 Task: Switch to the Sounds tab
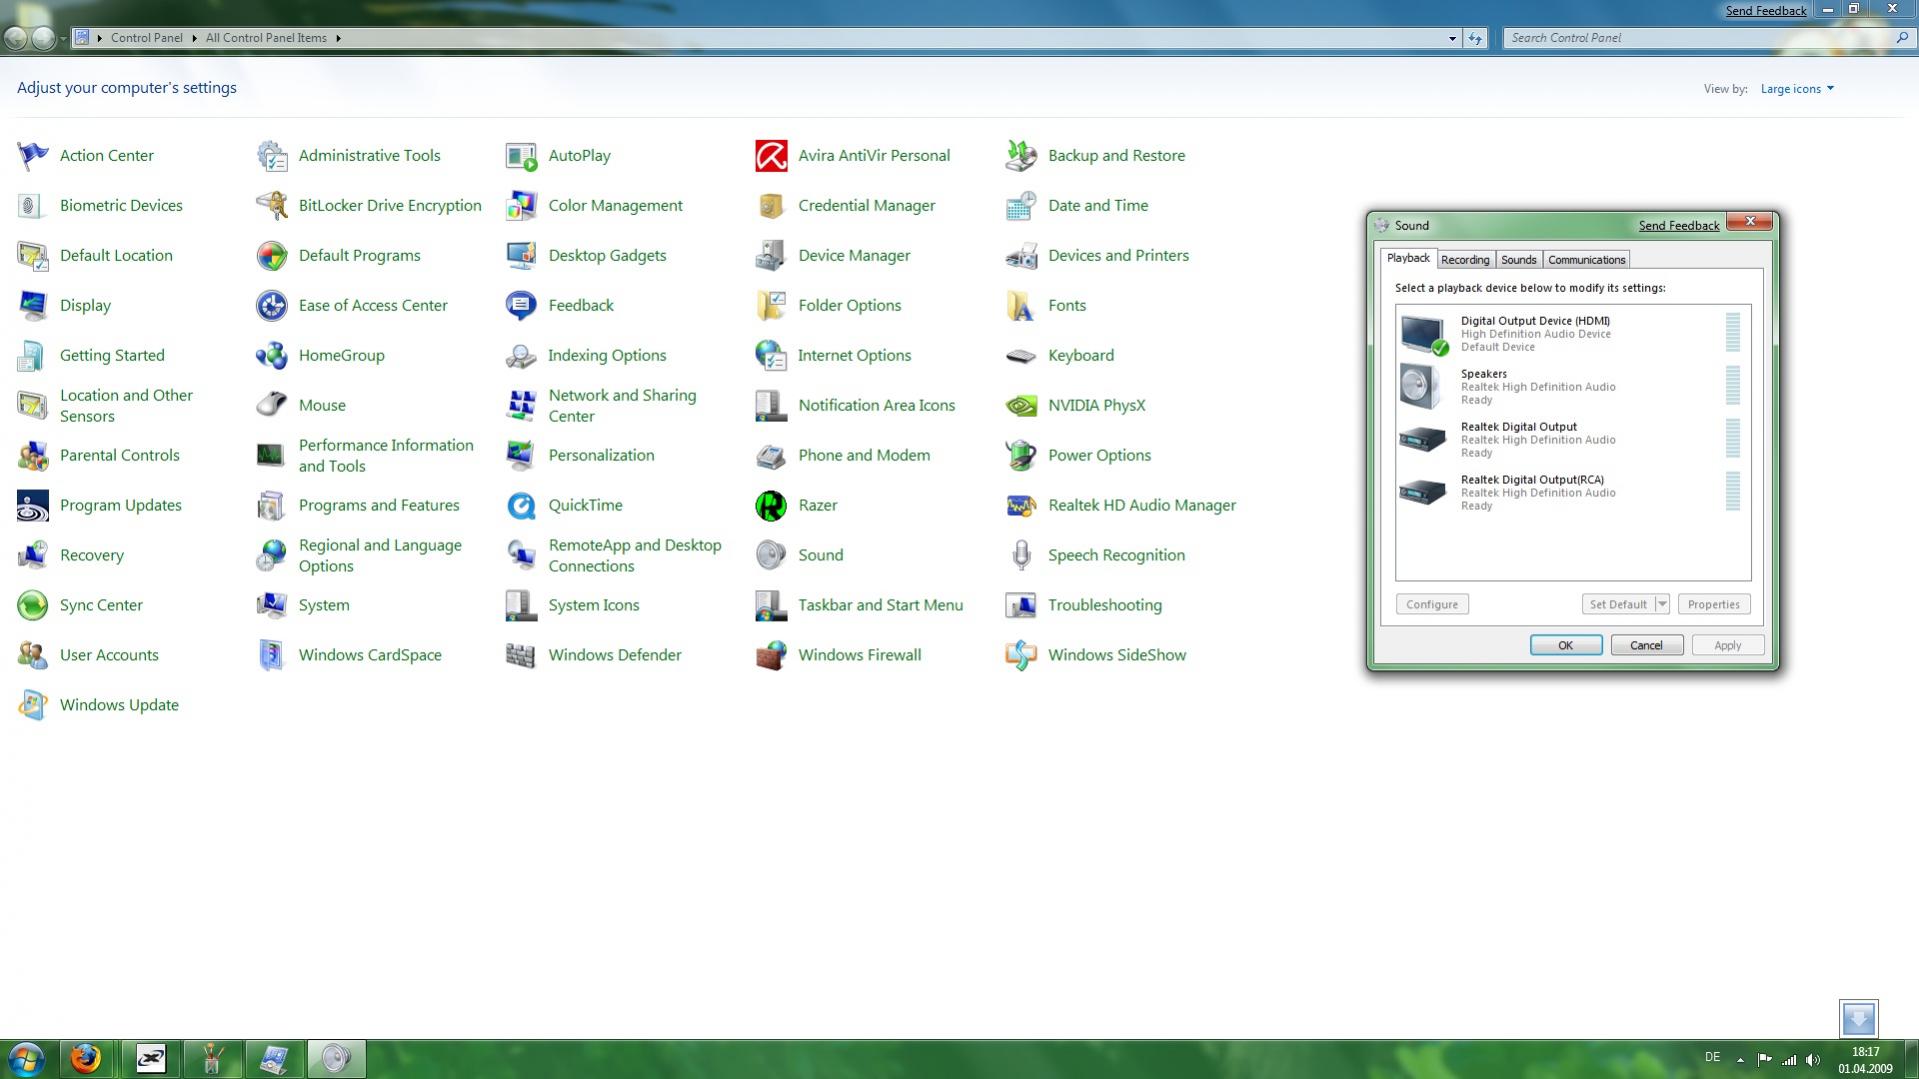click(x=1518, y=260)
